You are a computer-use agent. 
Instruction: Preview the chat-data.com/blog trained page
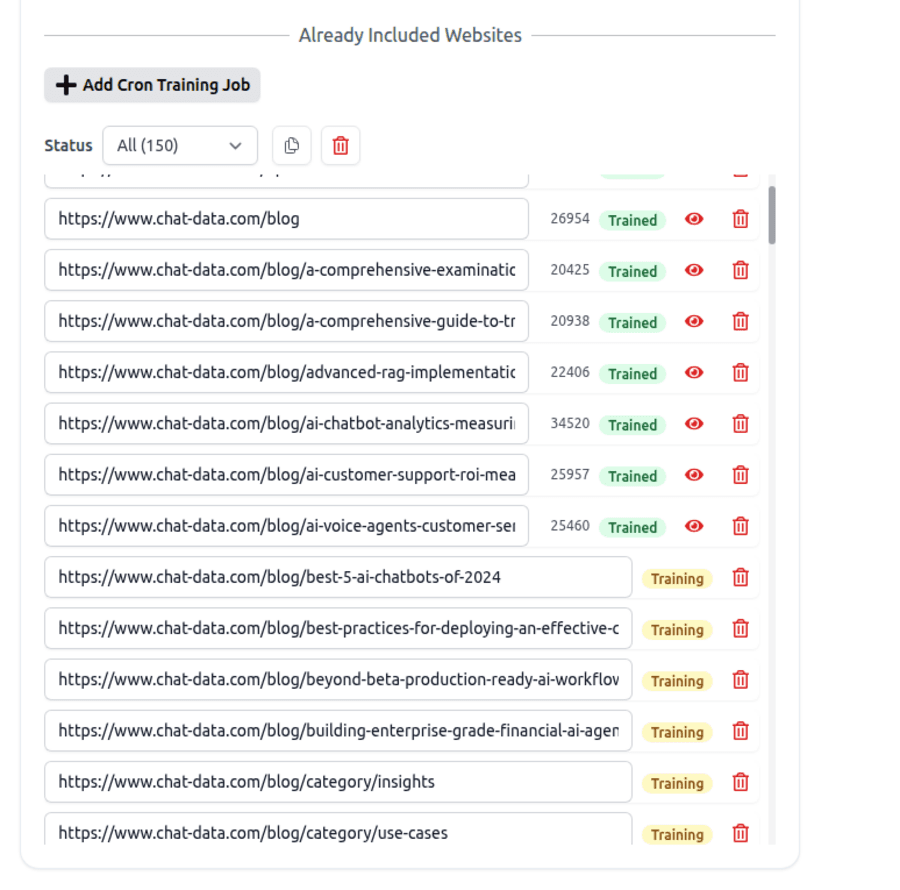tap(693, 219)
